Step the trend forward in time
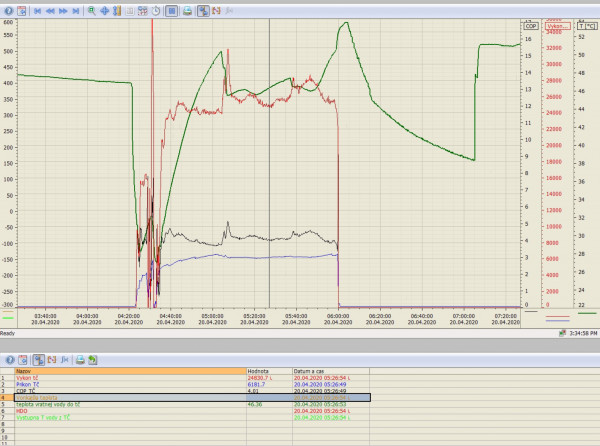Viewport: 600px width, 446px height. pyautogui.click(x=63, y=11)
